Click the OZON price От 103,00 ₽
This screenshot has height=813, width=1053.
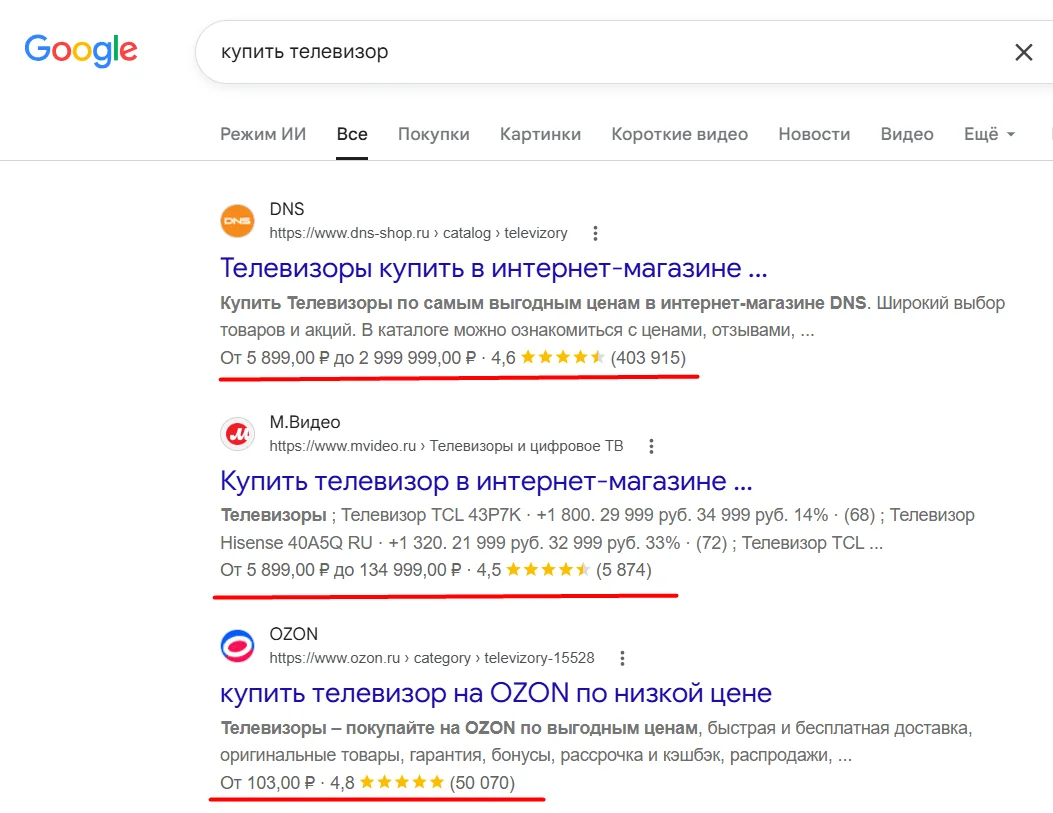click(267, 783)
